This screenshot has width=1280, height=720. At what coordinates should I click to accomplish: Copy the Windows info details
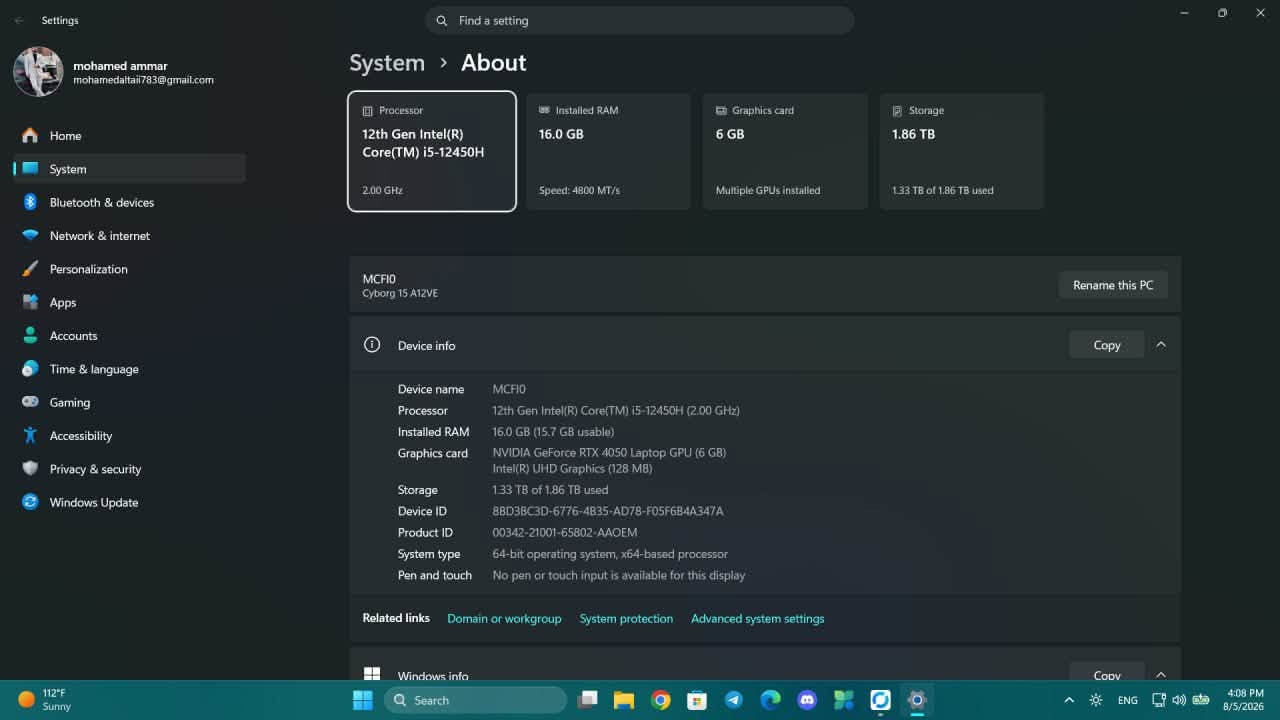tap(1107, 674)
